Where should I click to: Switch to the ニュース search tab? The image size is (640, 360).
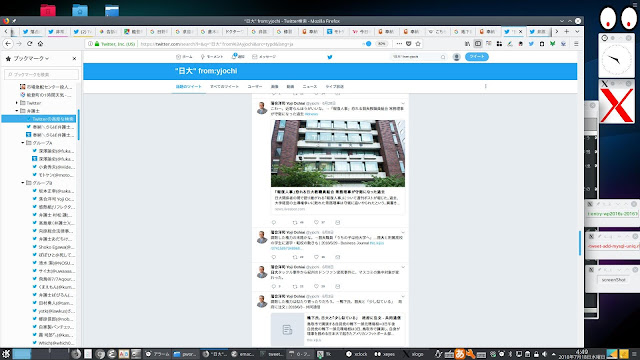pyautogui.click(x=309, y=87)
